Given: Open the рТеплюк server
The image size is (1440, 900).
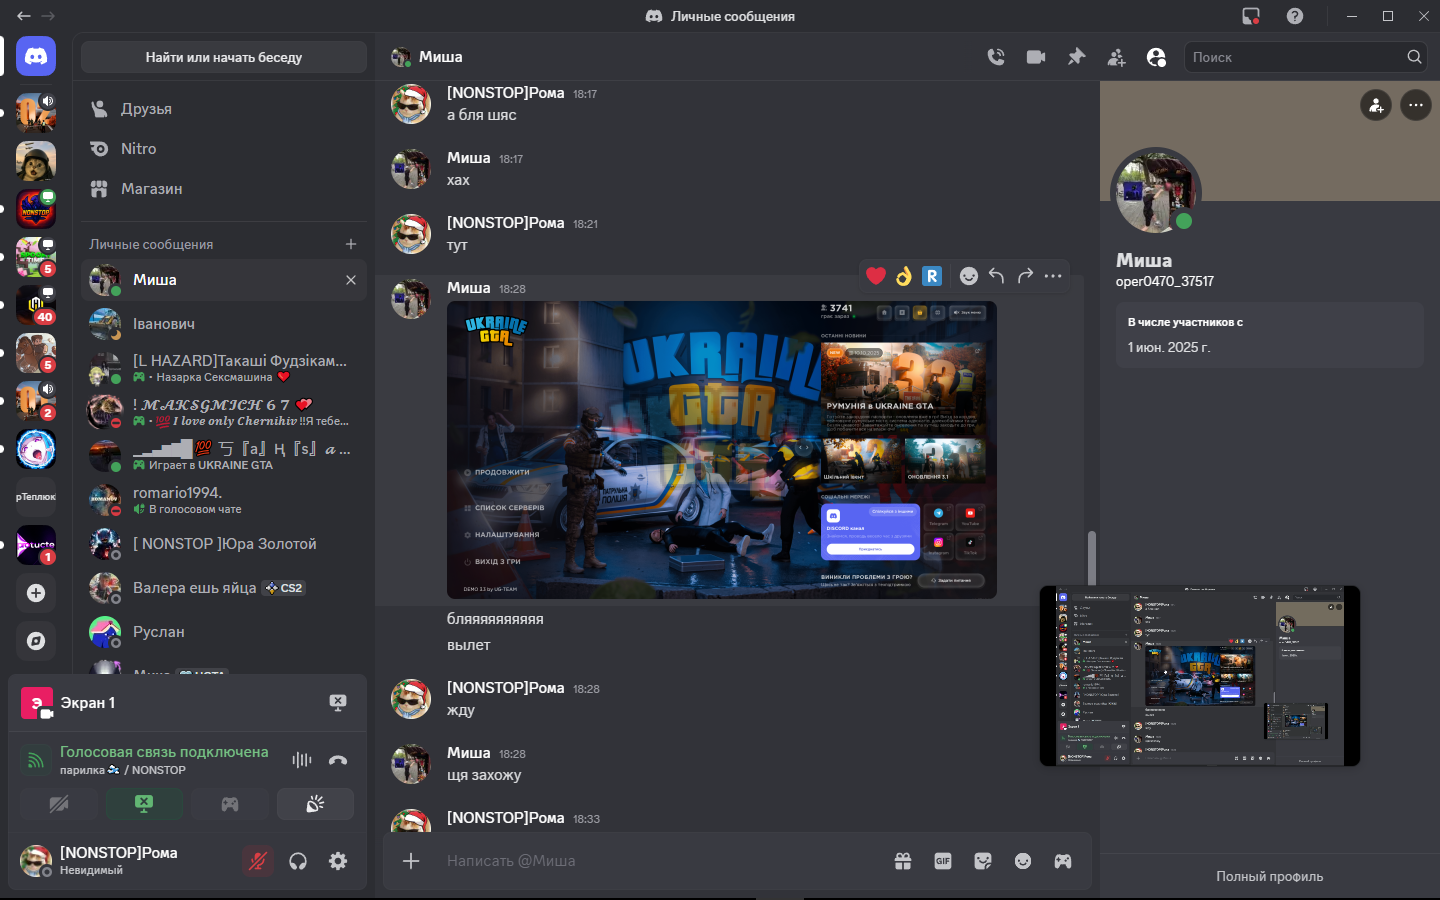Looking at the screenshot, I should 36,497.
